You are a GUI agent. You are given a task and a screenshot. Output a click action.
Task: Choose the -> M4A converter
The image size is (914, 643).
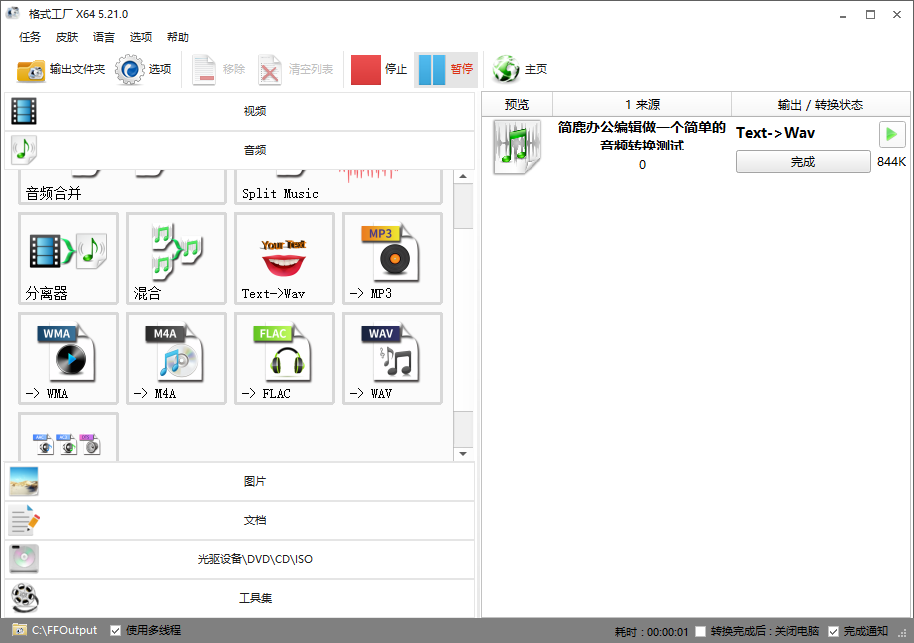pyautogui.click(x=177, y=359)
